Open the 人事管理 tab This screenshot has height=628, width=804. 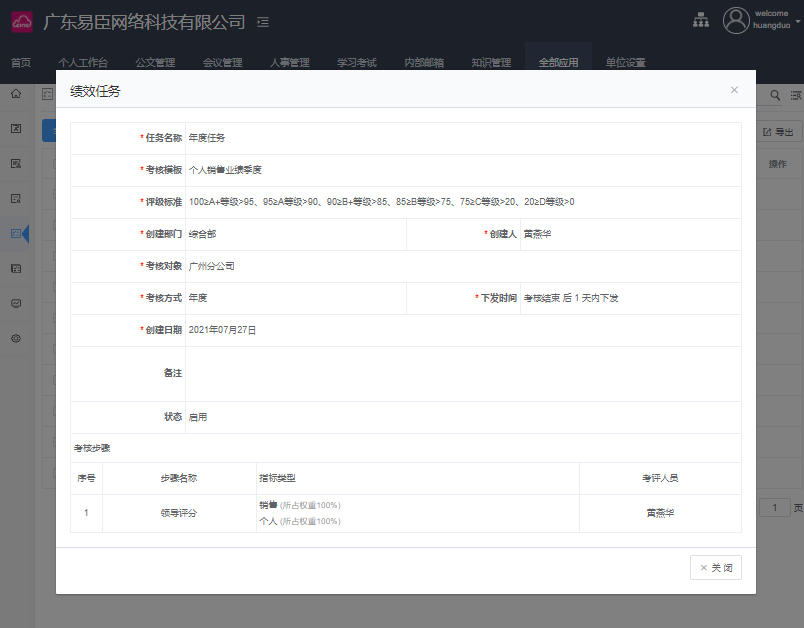[290, 63]
